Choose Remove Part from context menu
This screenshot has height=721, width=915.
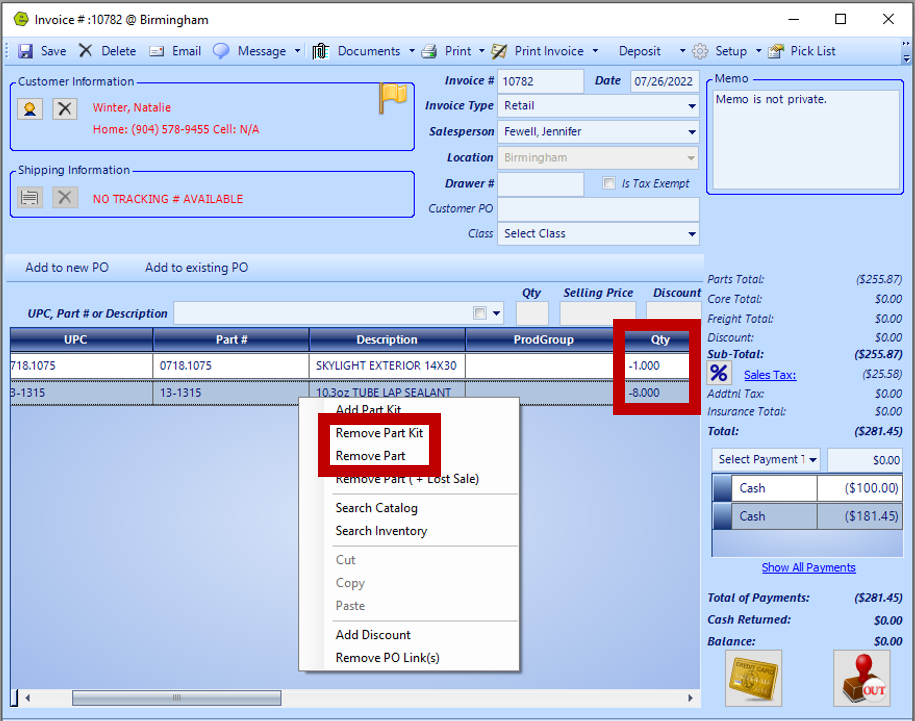click(370, 456)
